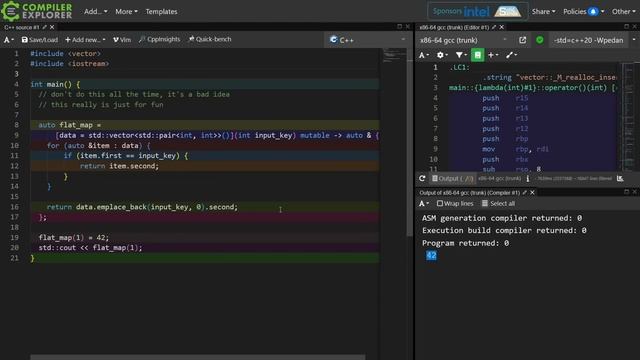The height and width of the screenshot is (360, 640).
Task: Open the More dropdown menu
Action: (x=126, y=11)
